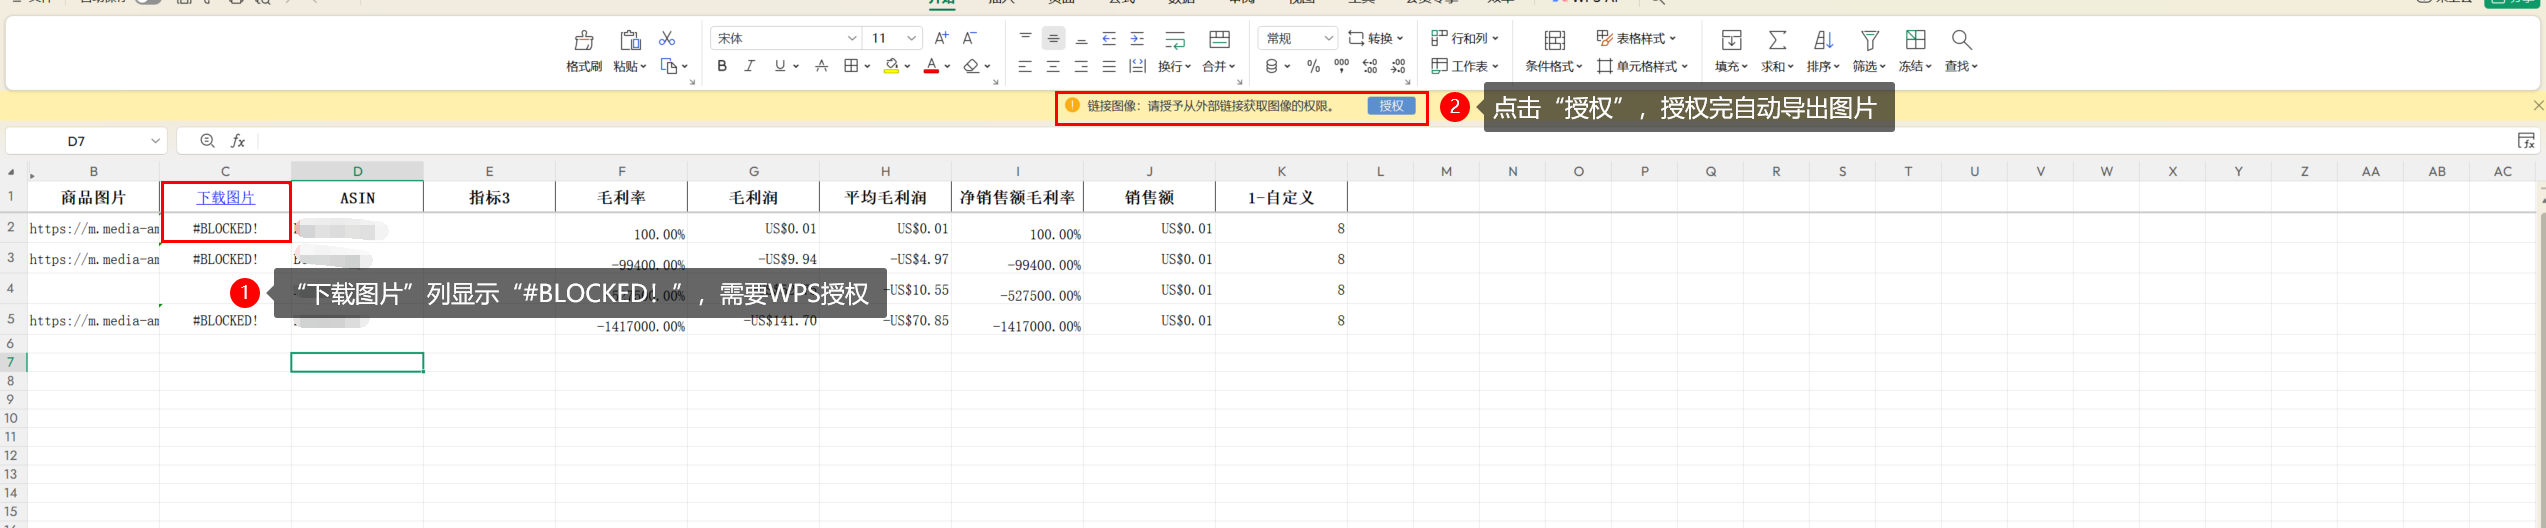
Task: Click the wrap text (换行) icon
Action: point(1175,40)
